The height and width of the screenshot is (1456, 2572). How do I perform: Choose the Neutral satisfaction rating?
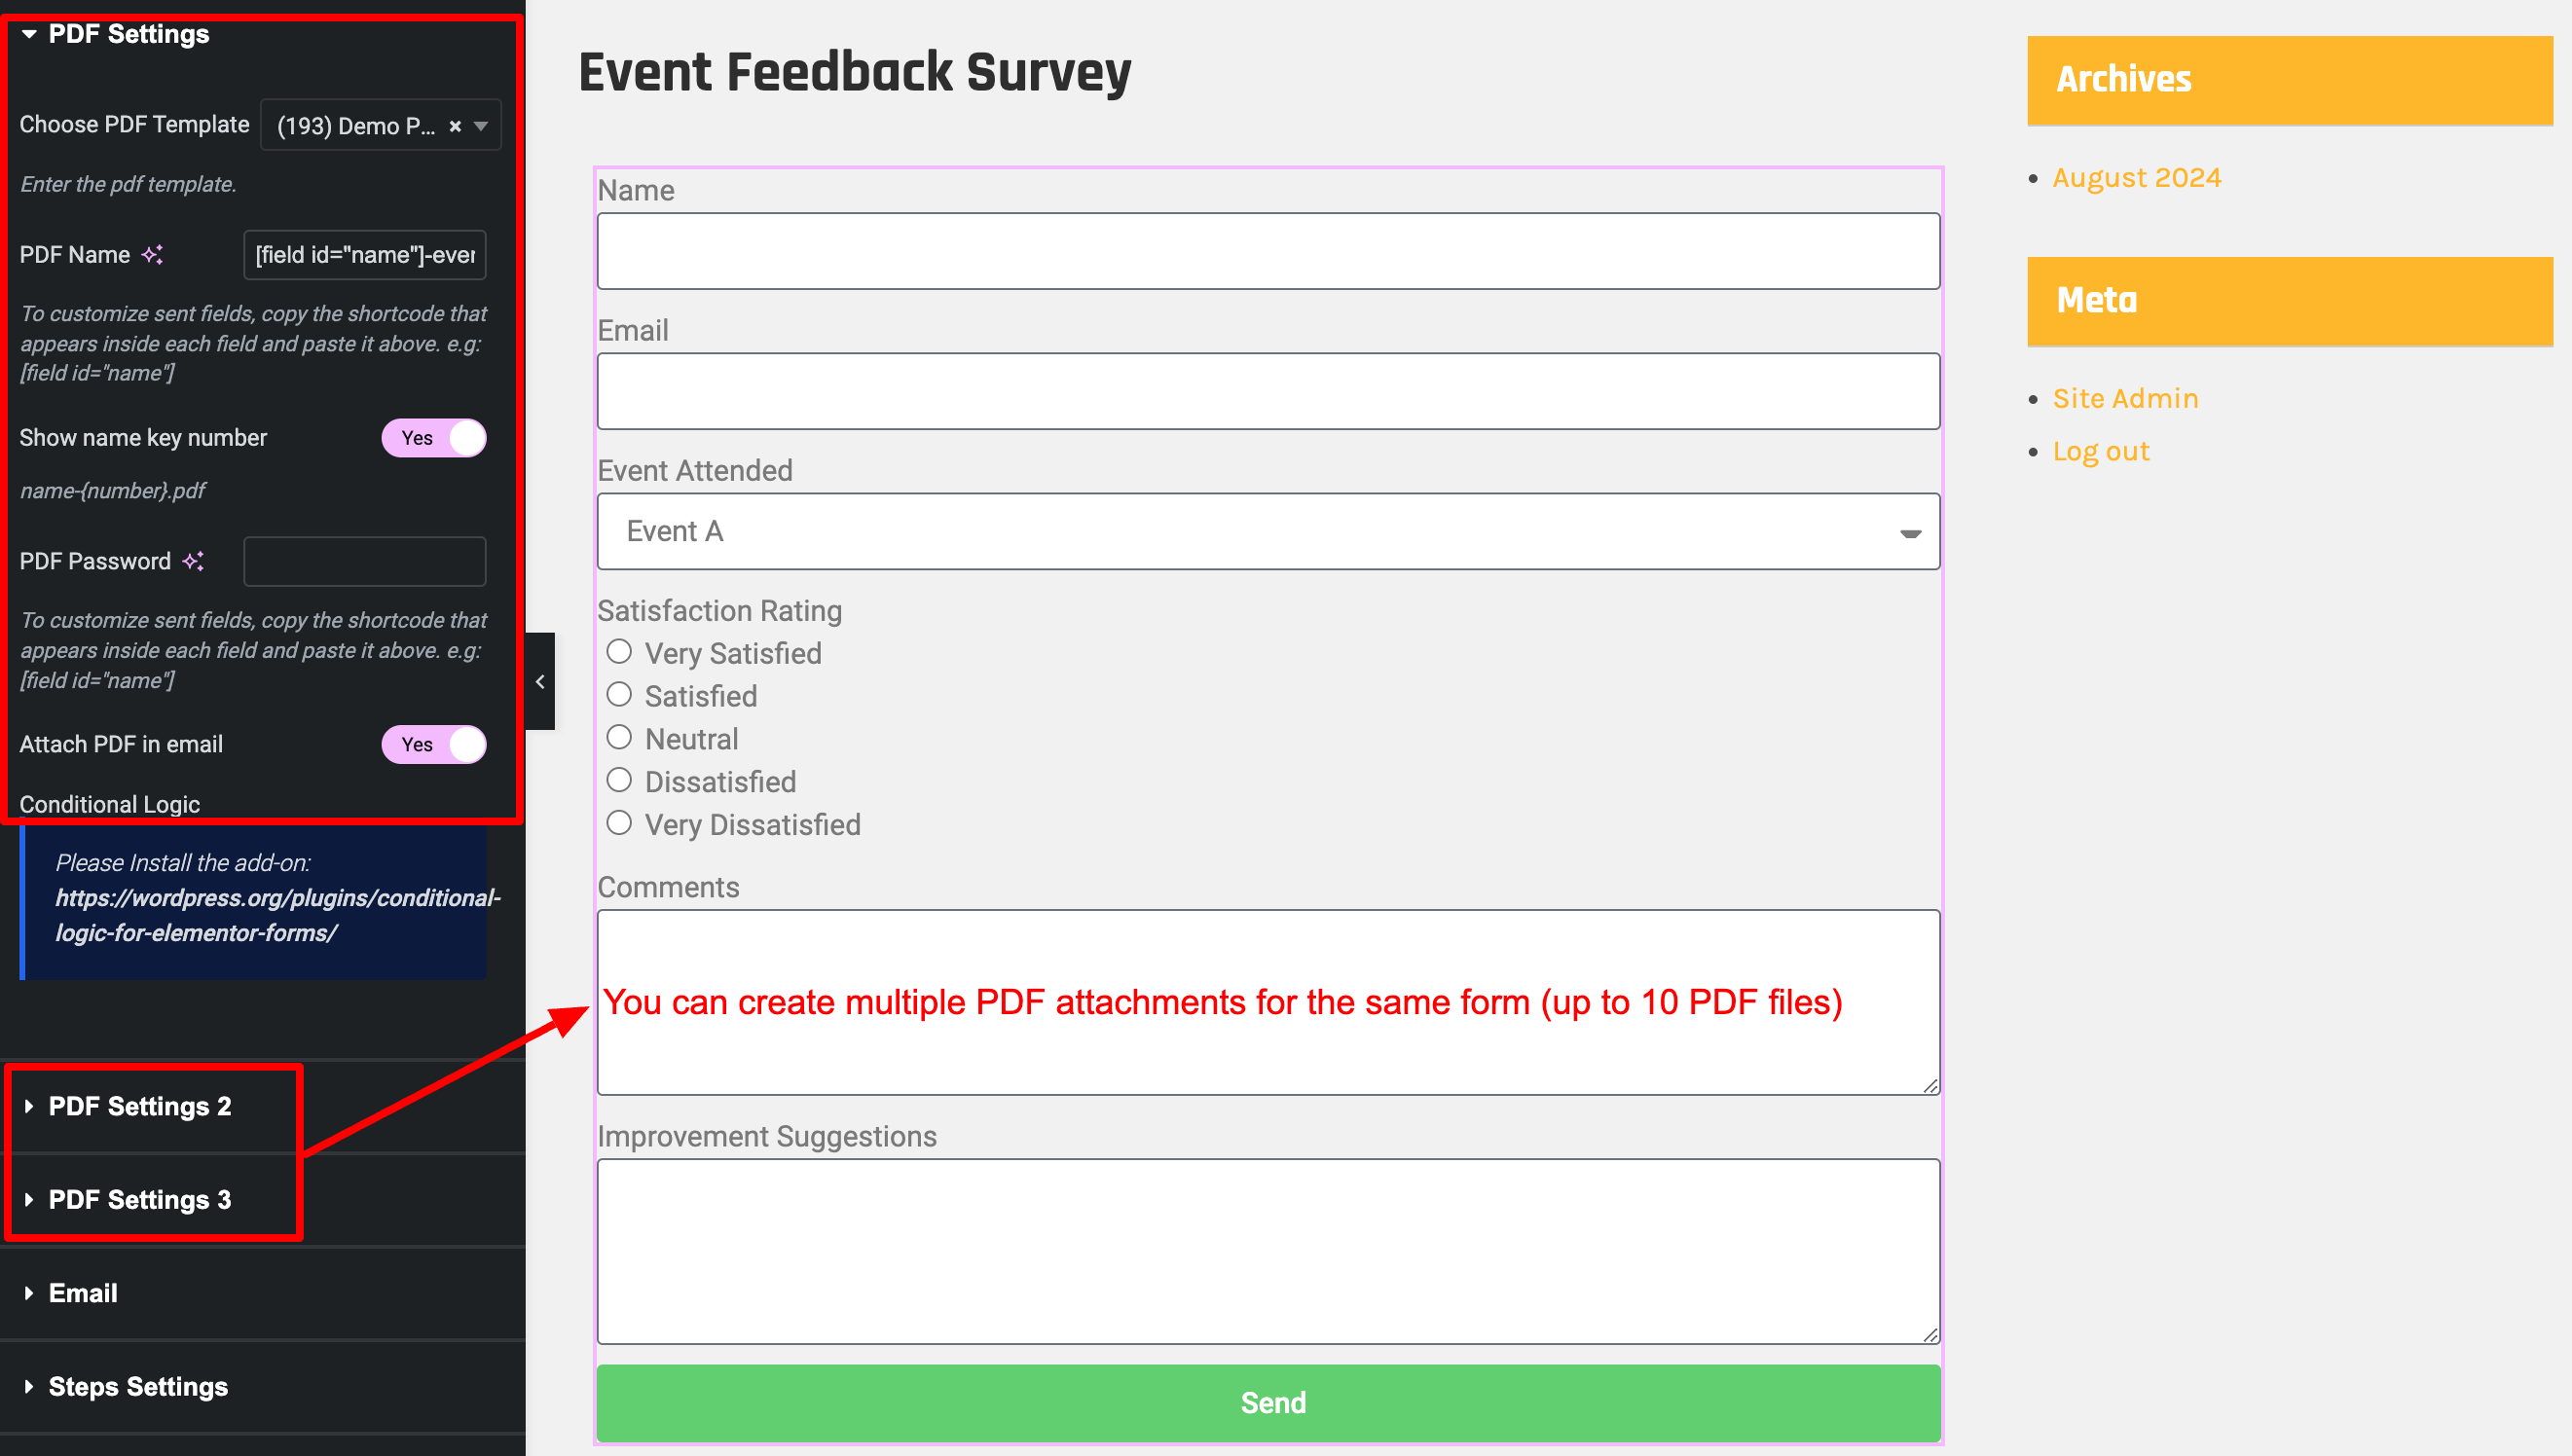click(619, 738)
